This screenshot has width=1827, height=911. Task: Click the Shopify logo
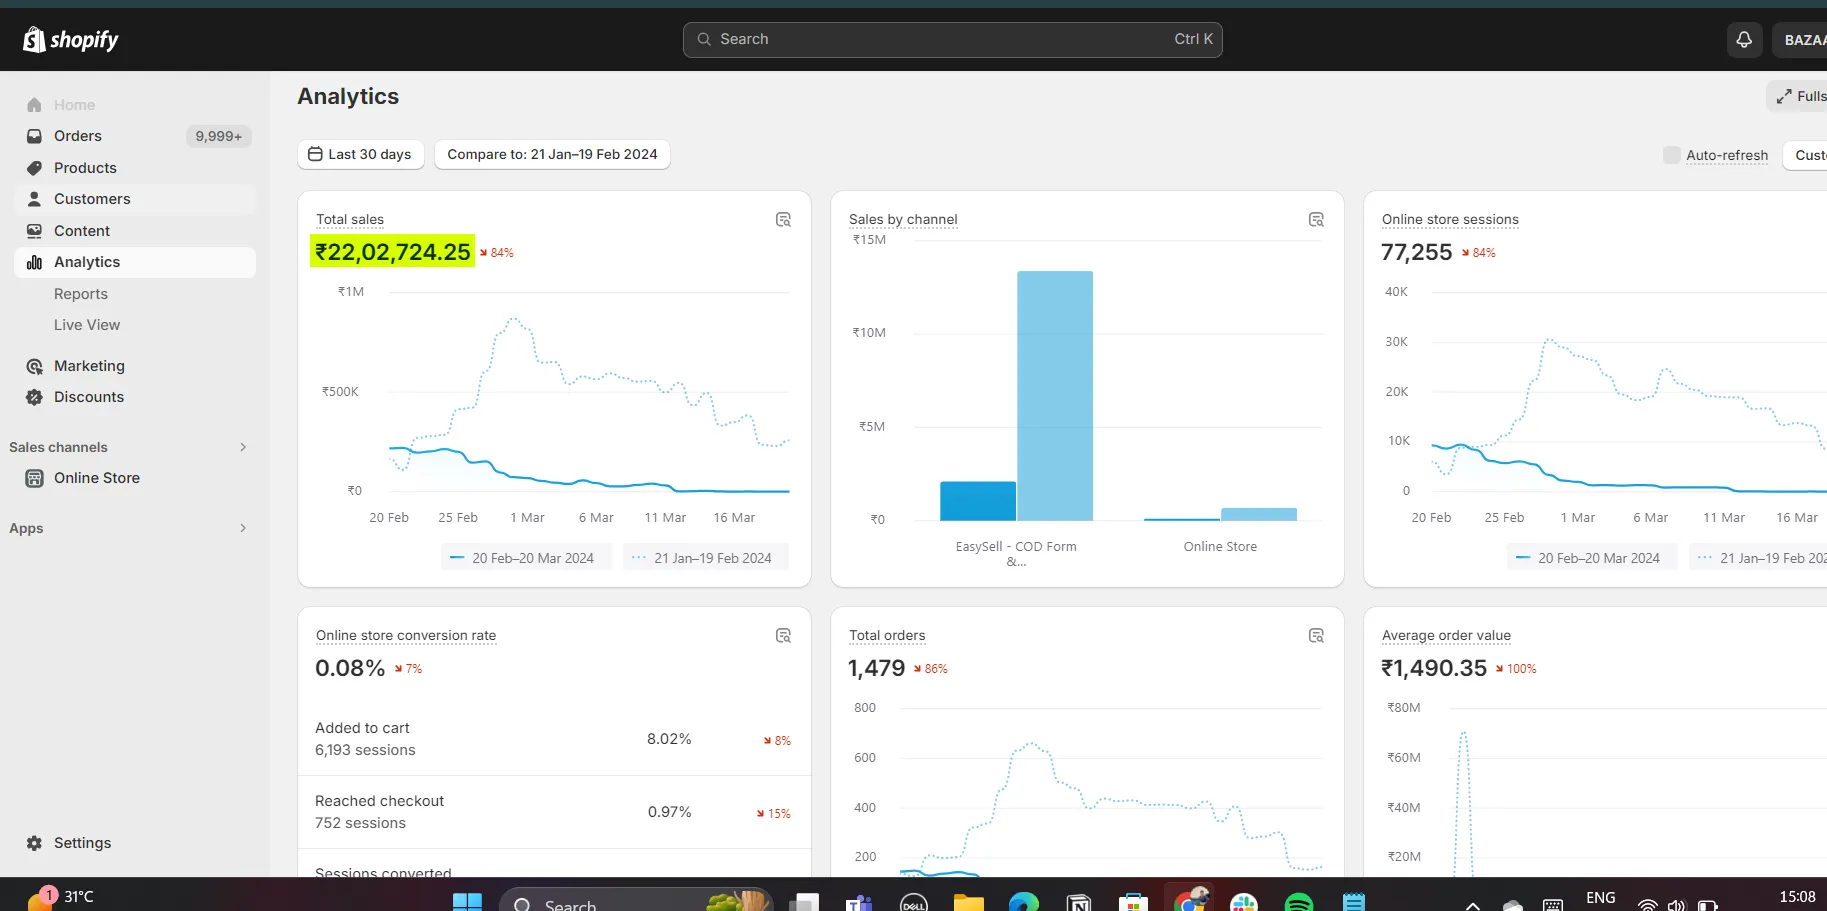[x=71, y=40]
